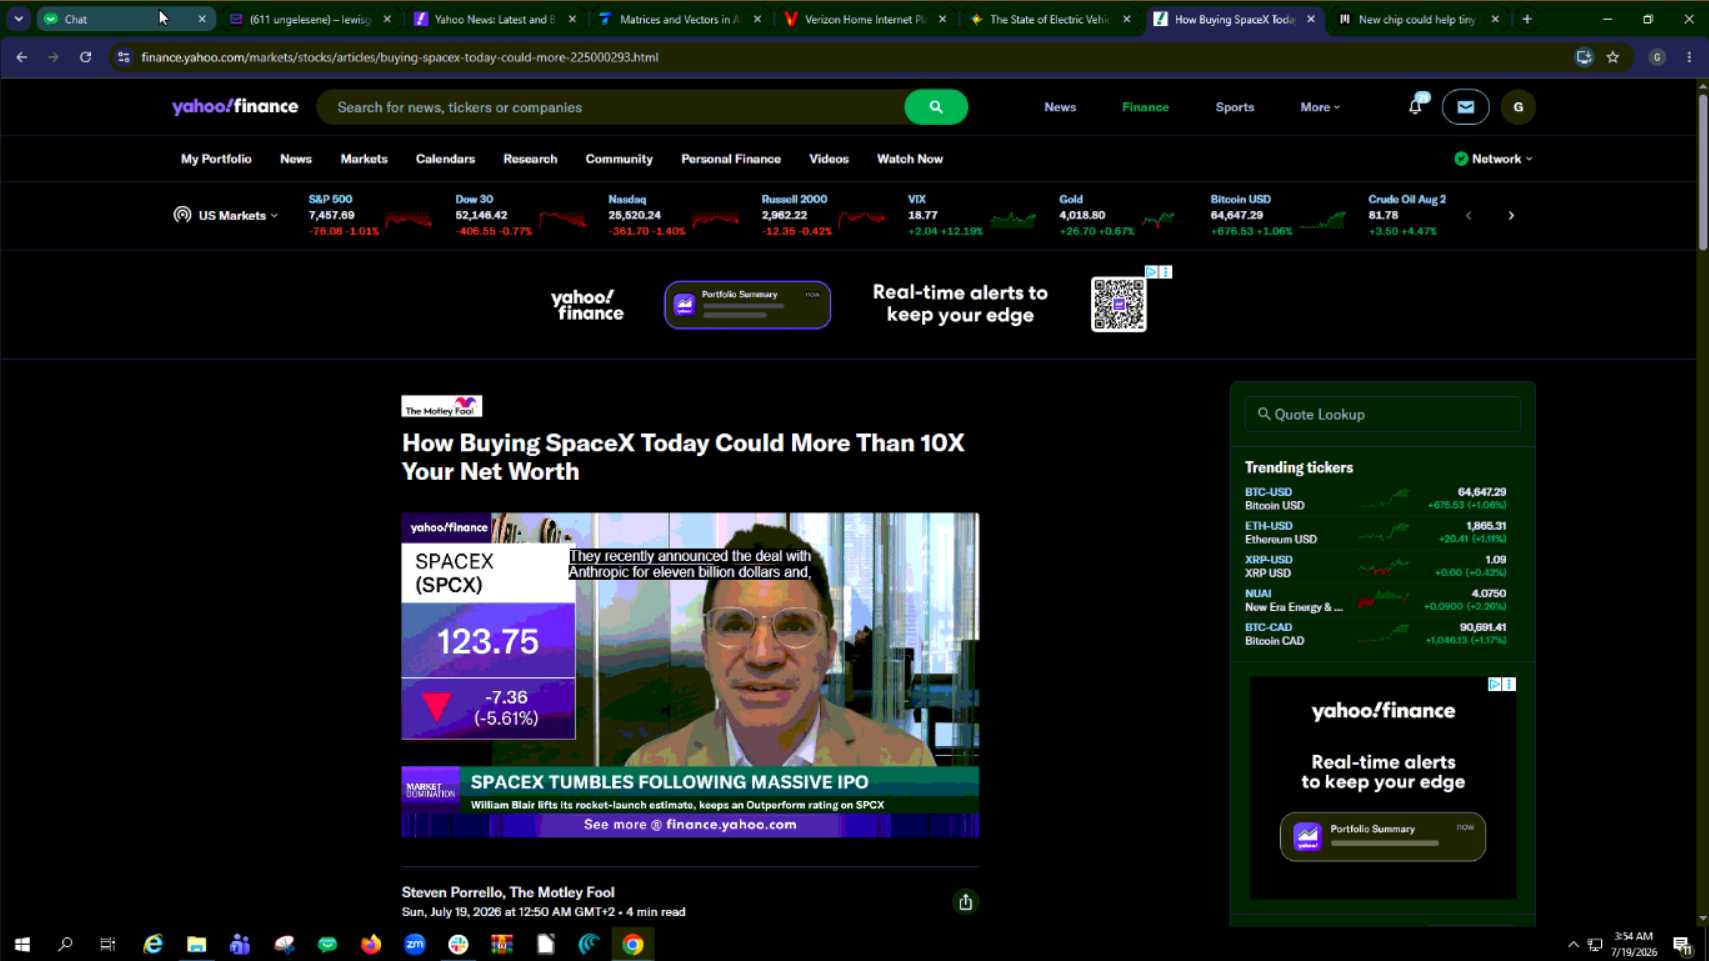This screenshot has height=961, width=1709.
Task: Open the Chrome three-dot menu
Action: coord(1689,57)
